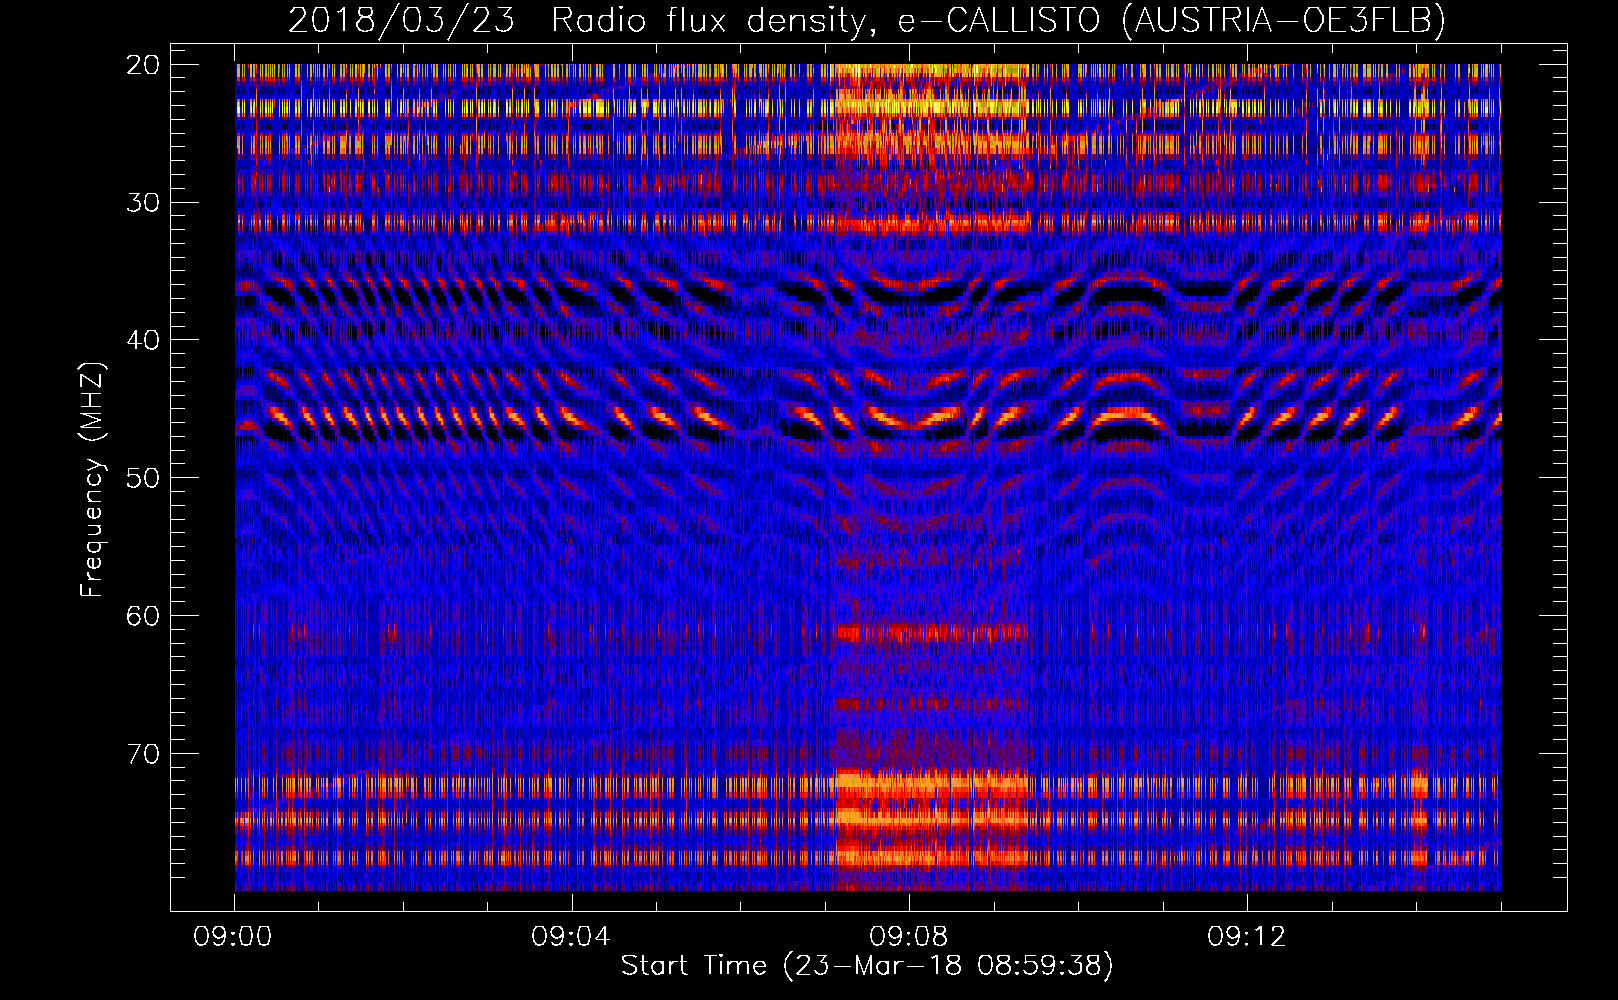Click the 40 MHz frequency tick label

tap(144, 340)
